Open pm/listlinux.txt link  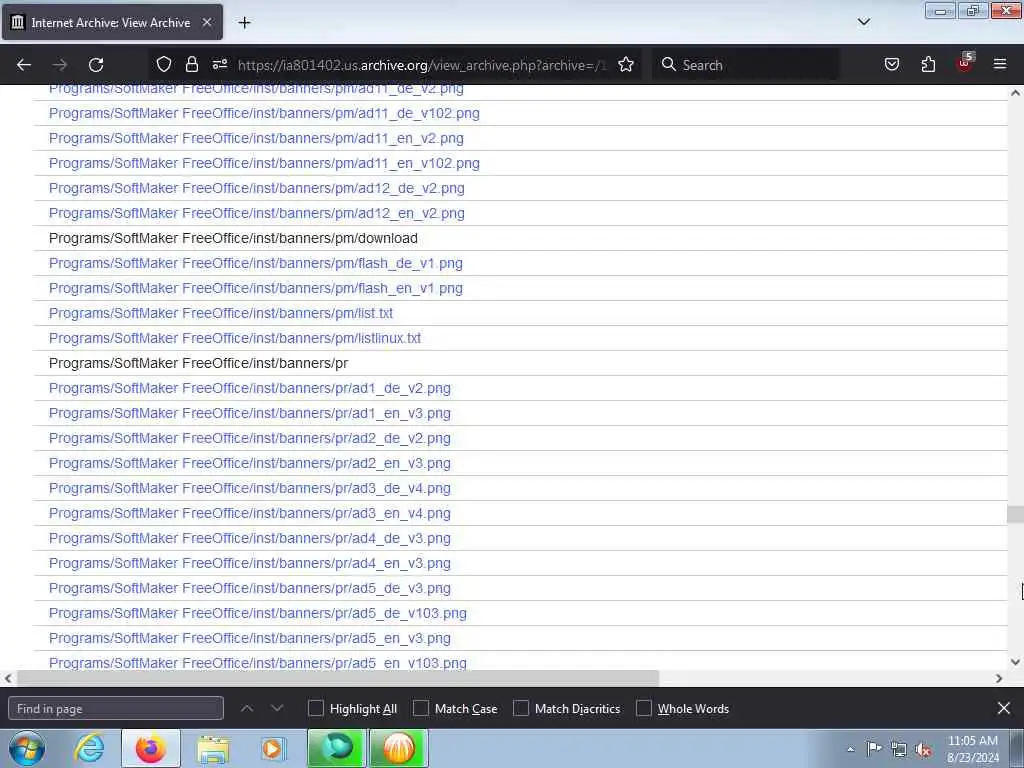tap(235, 338)
